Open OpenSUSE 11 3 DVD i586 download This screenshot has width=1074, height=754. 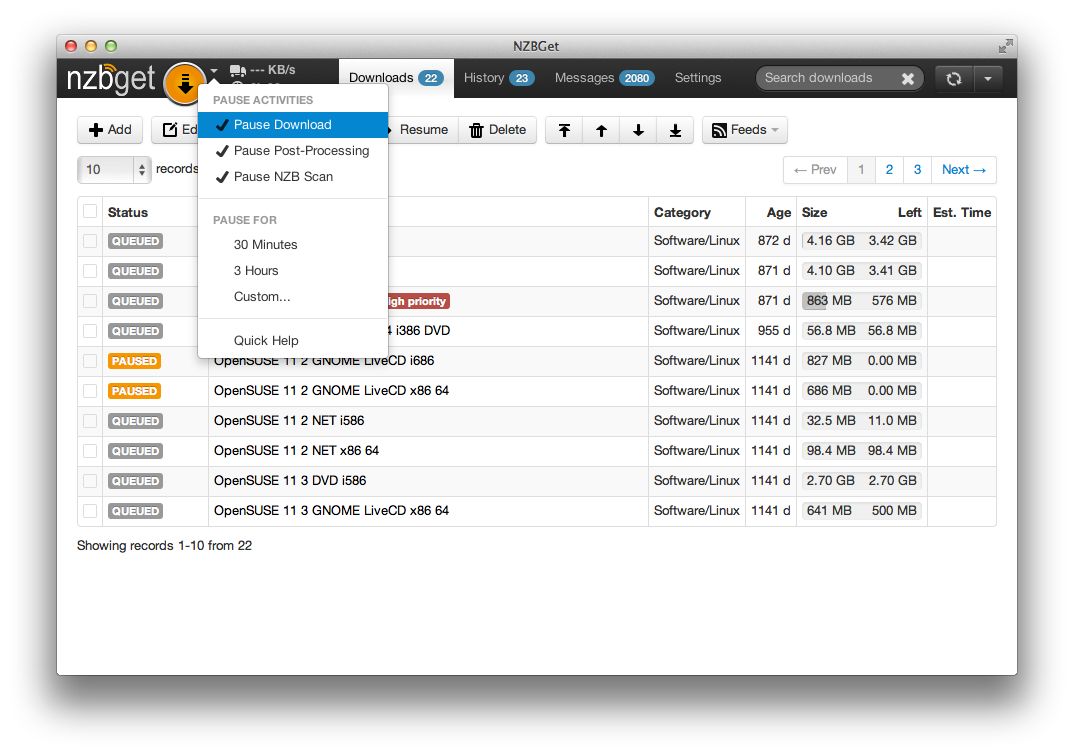click(x=290, y=481)
